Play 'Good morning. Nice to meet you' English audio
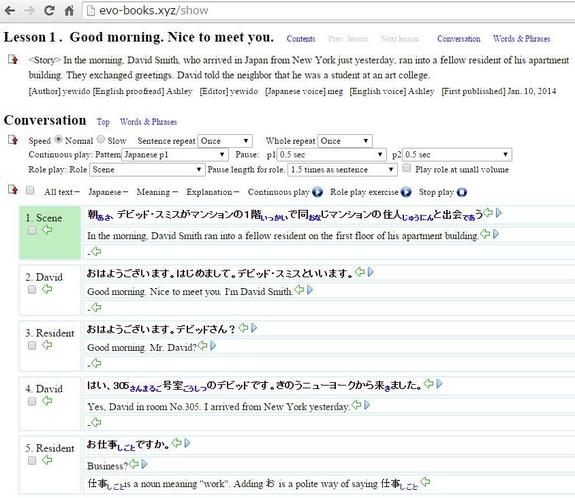The height and width of the screenshot is (498, 575). point(310,290)
